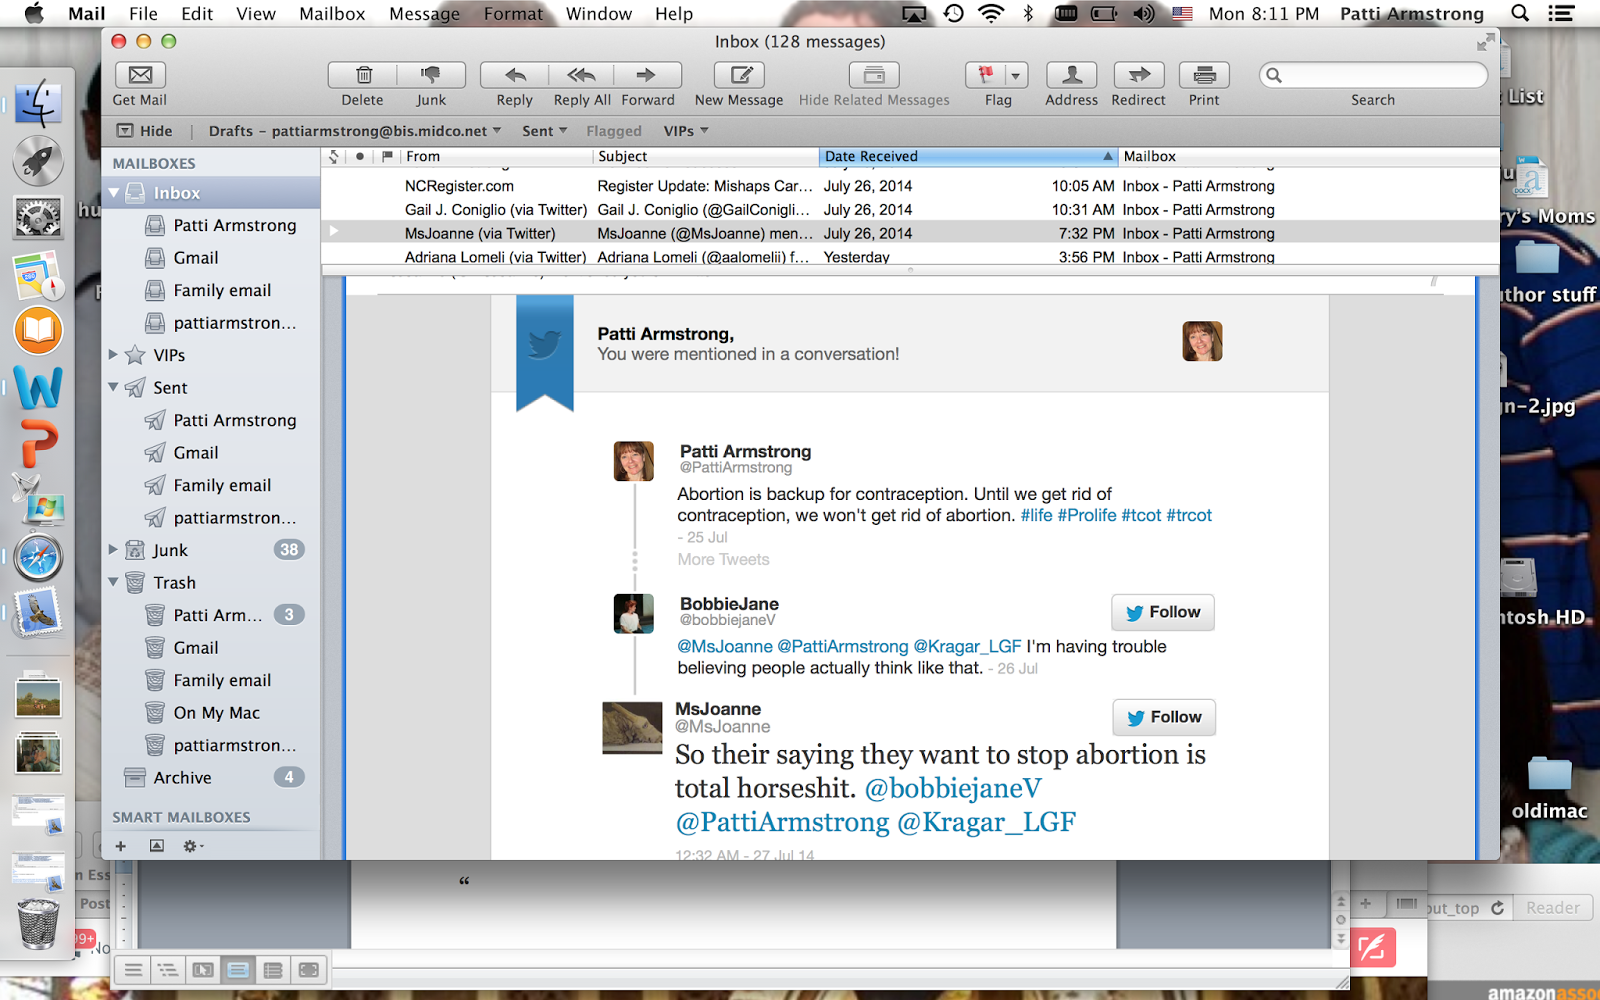Open the Format menu
This screenshot has width=1600, height=1000.
[513, 14]
